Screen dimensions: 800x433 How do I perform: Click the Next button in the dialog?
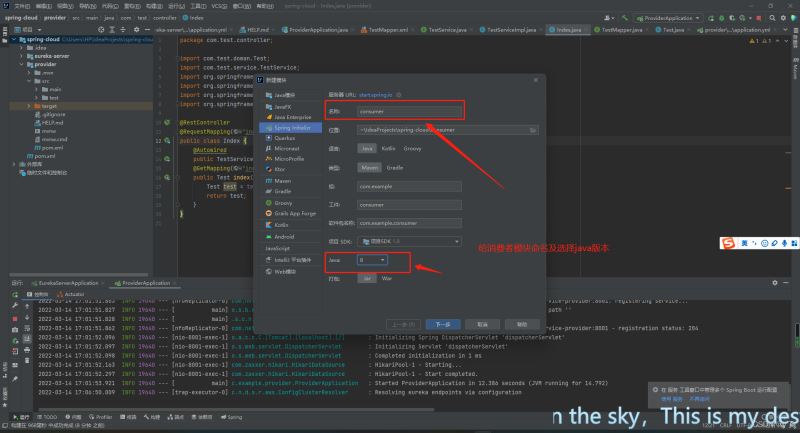pos(443,324)
